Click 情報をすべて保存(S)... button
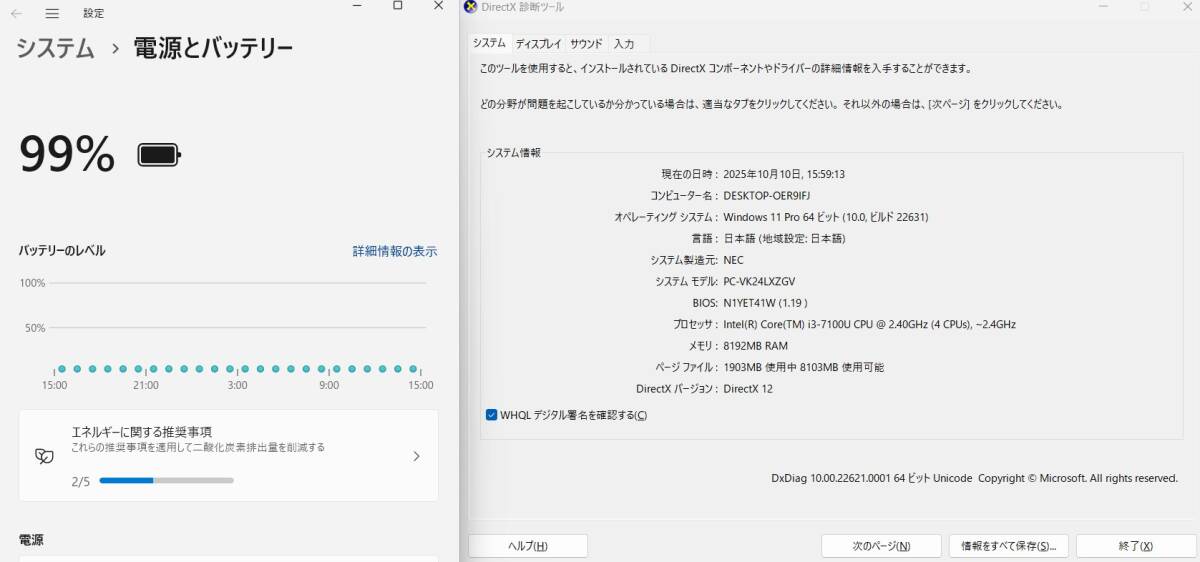 (x=1009, y=546)
